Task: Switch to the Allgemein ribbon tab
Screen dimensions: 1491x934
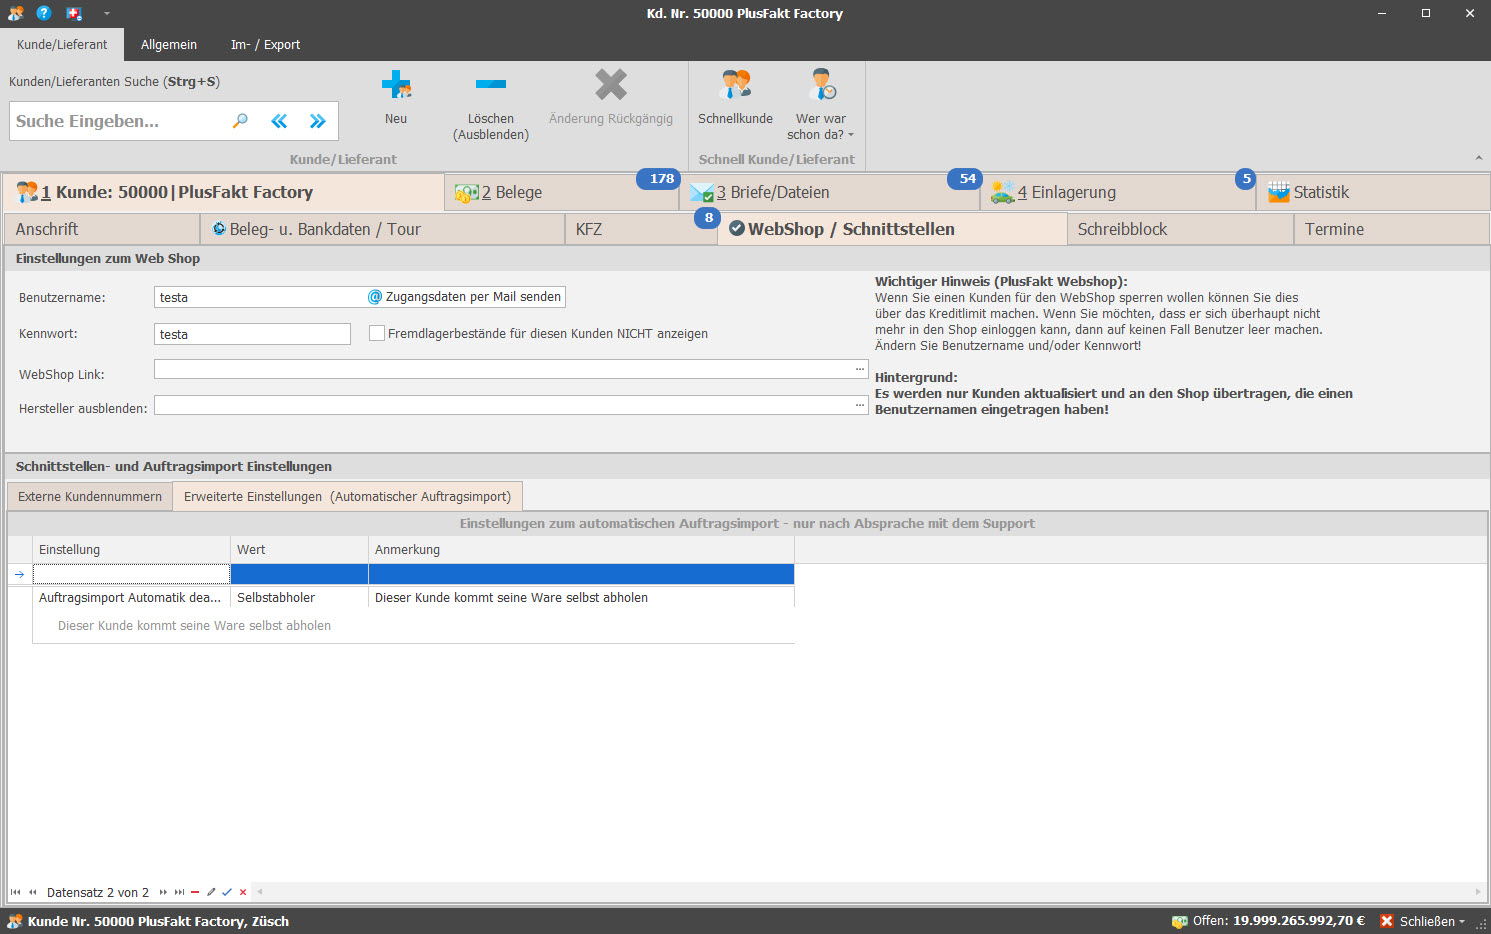Action: [x=169, y=45]
